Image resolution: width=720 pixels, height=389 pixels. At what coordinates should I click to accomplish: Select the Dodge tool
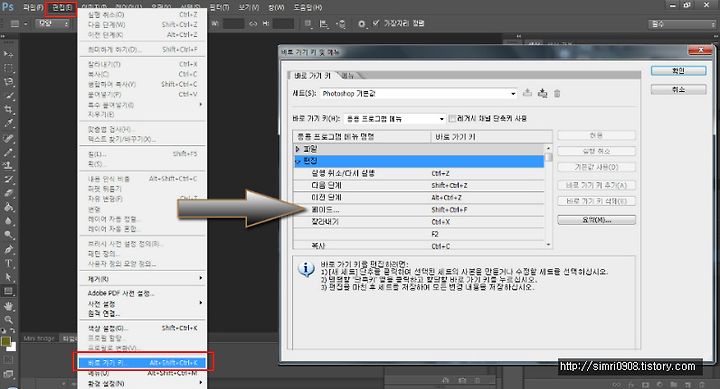pyautogui.click(x=8, y=235)
